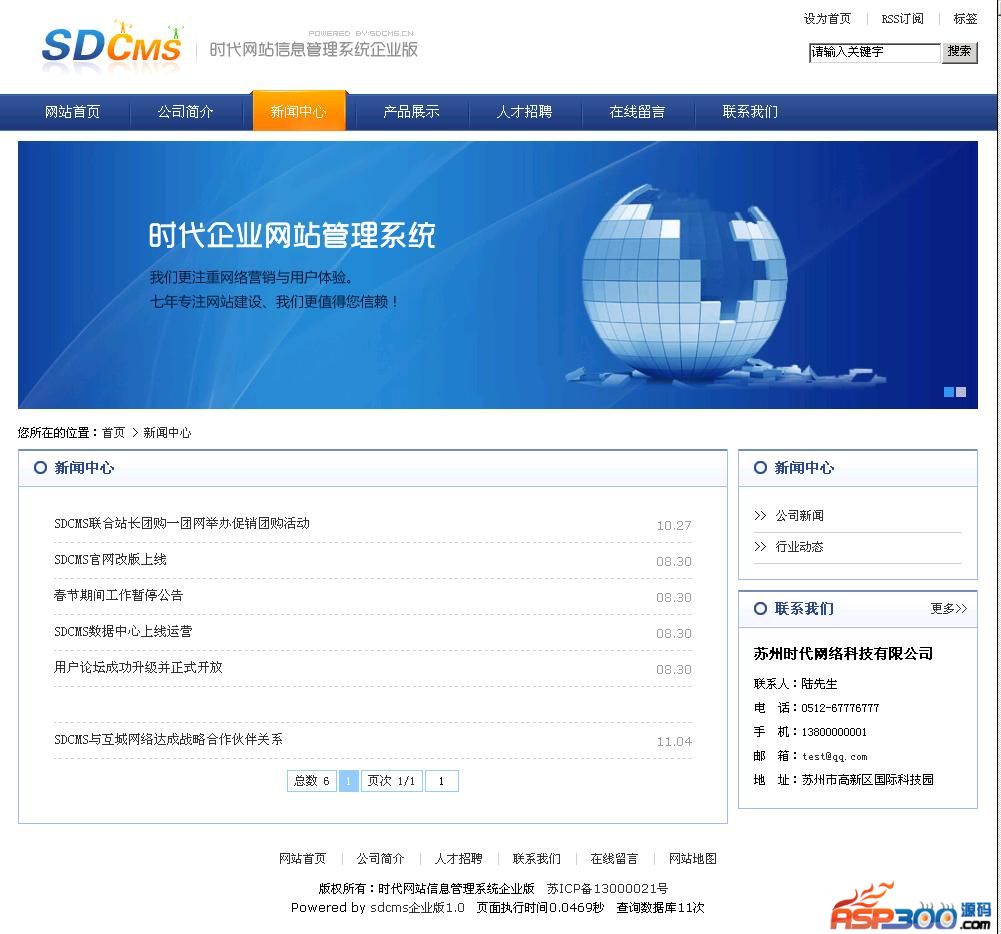Click 更多>> in 联系我们 panel
The height and width of the screenshot is (934, 1001).
pyautogui.click(x=948, y=608)
